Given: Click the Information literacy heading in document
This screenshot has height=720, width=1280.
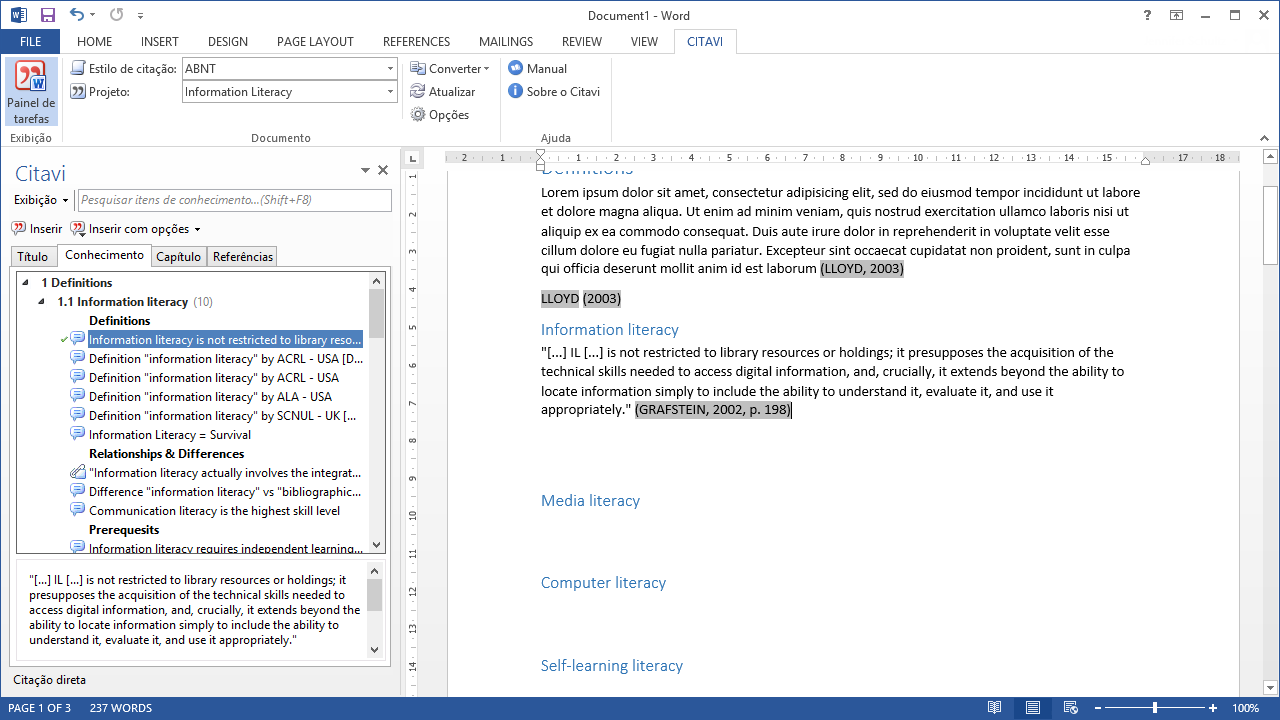Looking at the screenshot, I should click(x=610, y=330).
